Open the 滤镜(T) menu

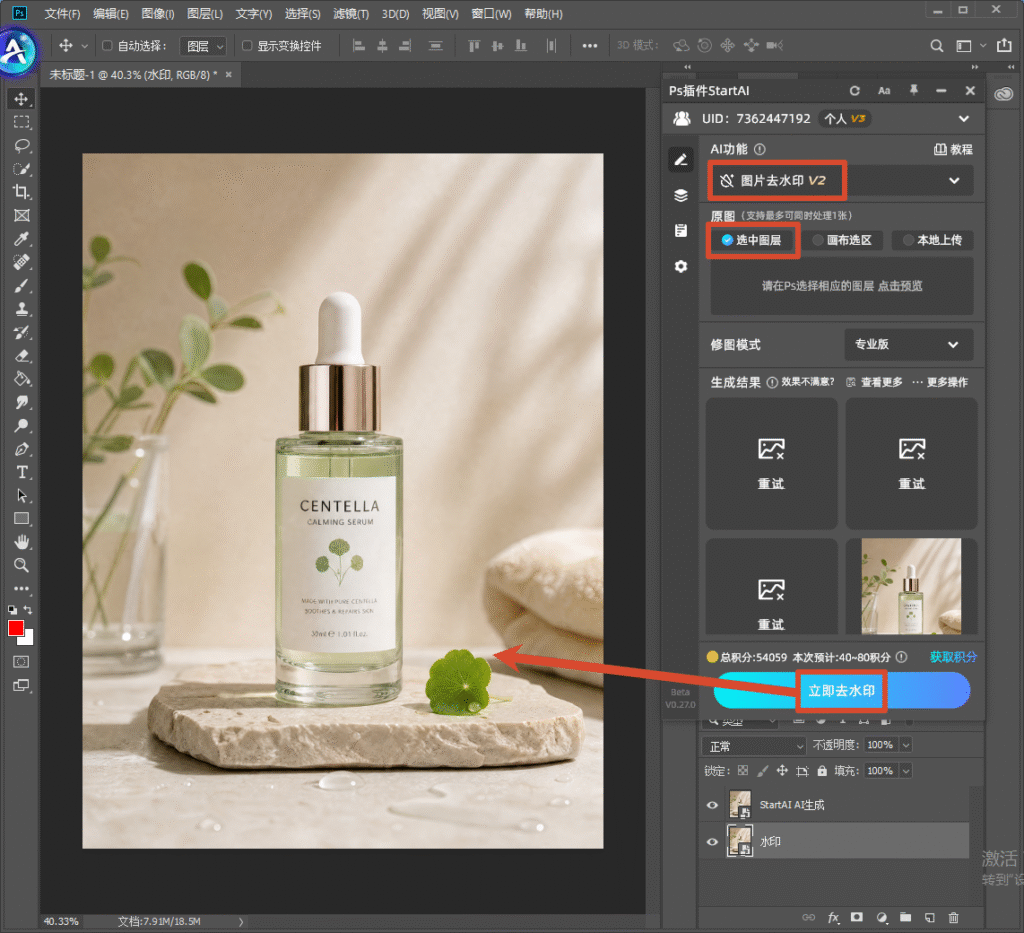point(351,14)
